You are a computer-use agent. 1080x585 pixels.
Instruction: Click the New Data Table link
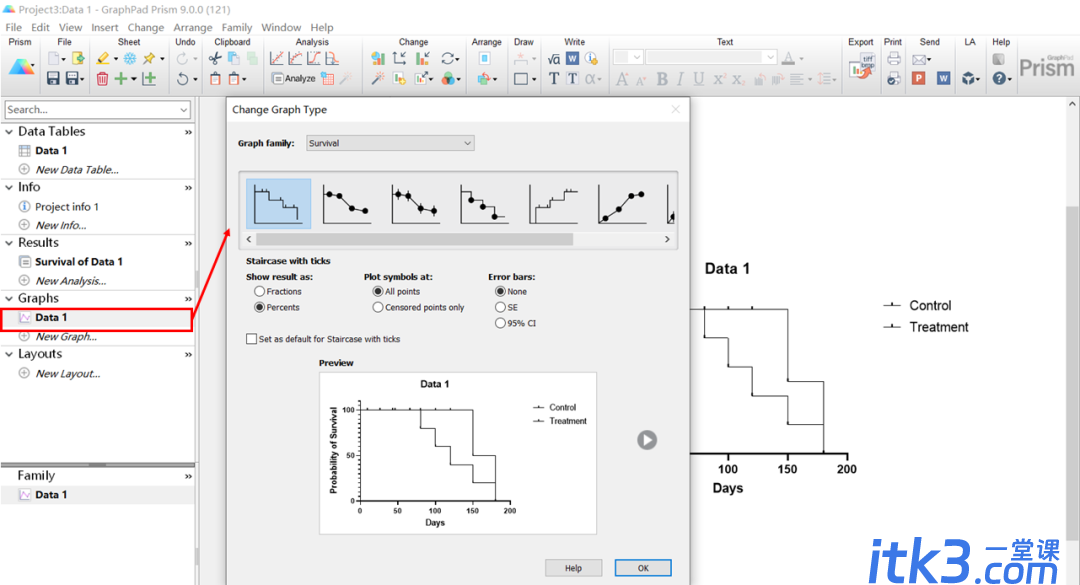(77, 170)
